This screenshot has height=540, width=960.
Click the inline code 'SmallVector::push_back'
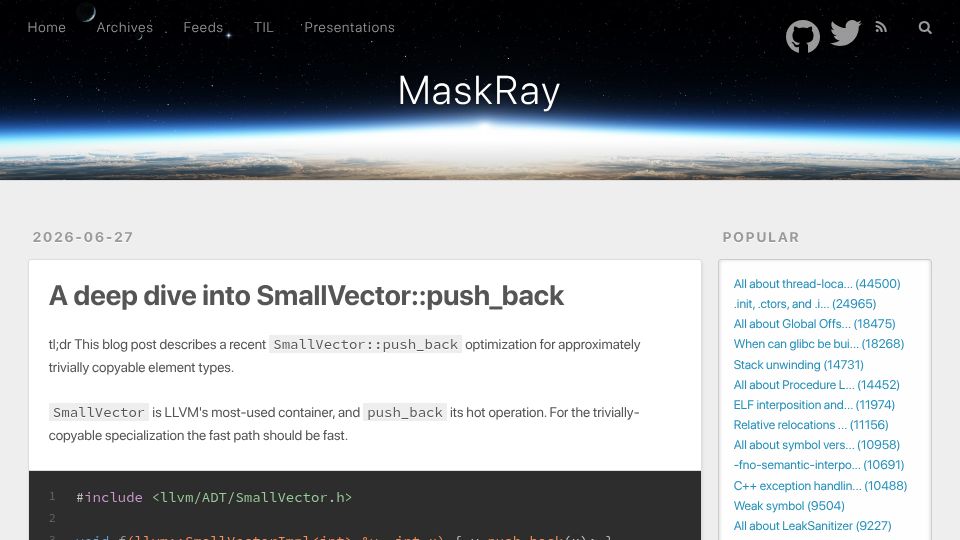pos(366,345)
